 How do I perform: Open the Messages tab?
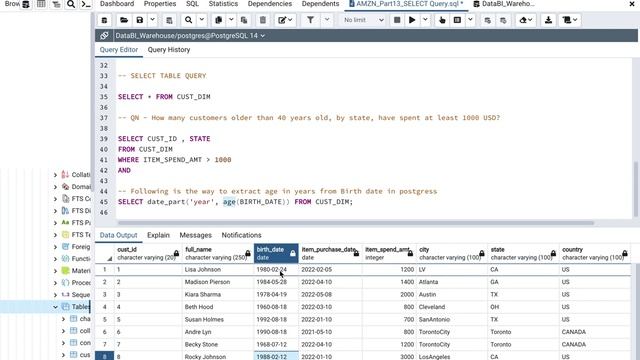pos(196,235)
